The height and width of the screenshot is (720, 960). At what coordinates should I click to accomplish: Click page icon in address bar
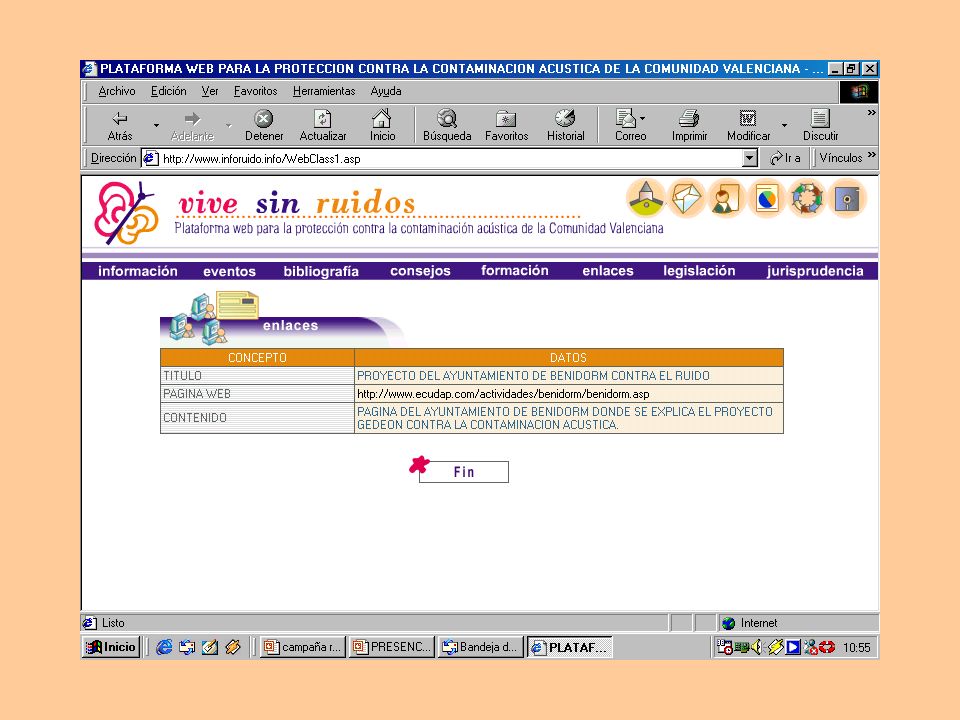(x=151, y=159)
